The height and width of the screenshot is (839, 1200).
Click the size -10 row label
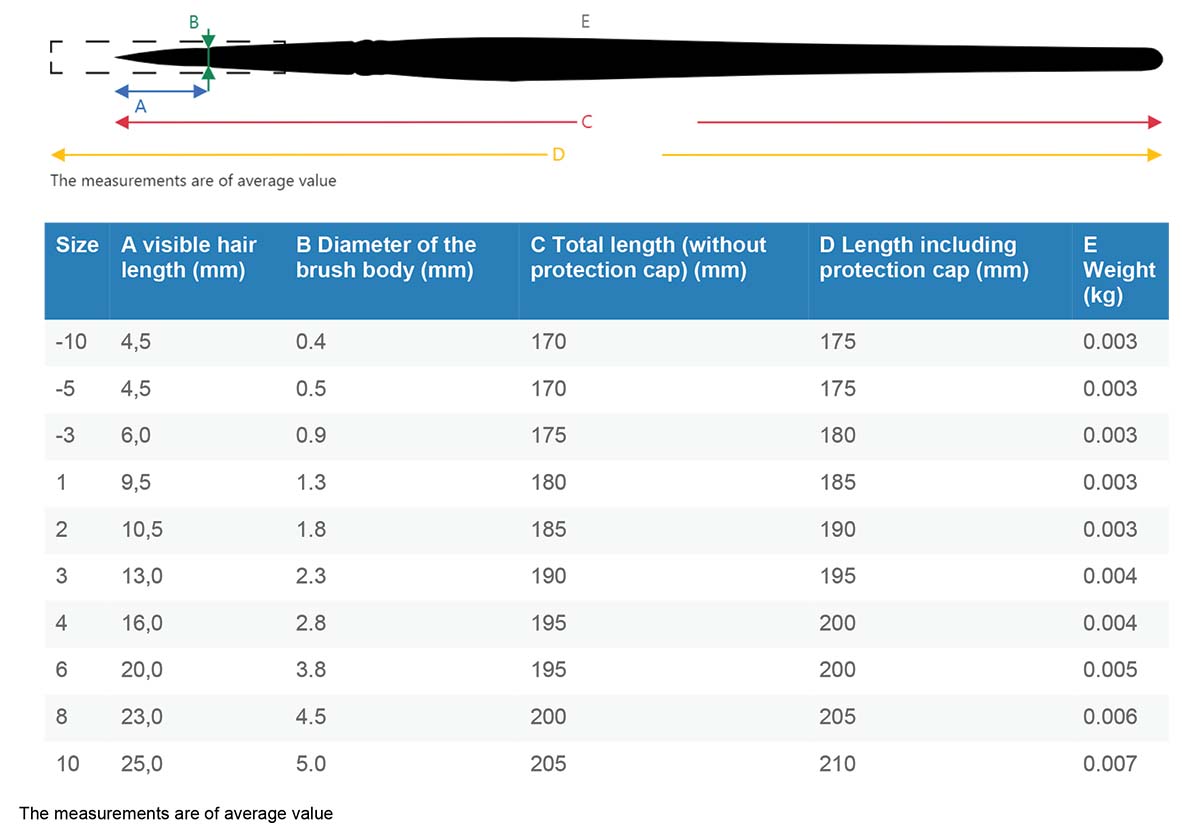coord(71,342)
